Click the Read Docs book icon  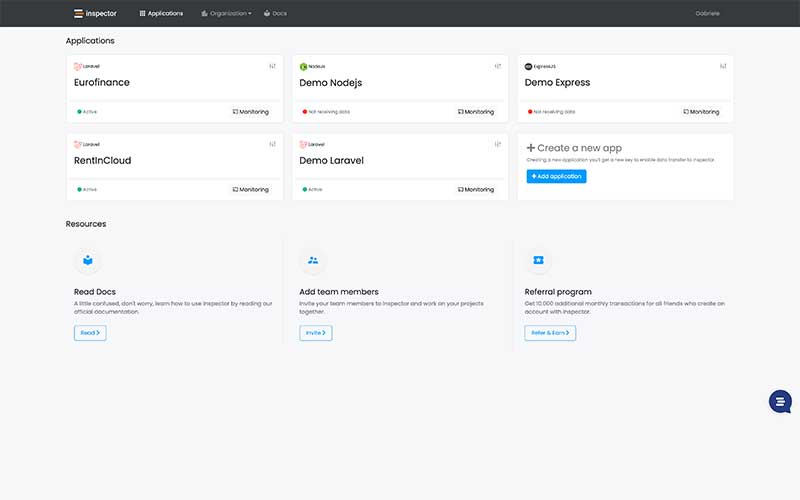[88, 260]
